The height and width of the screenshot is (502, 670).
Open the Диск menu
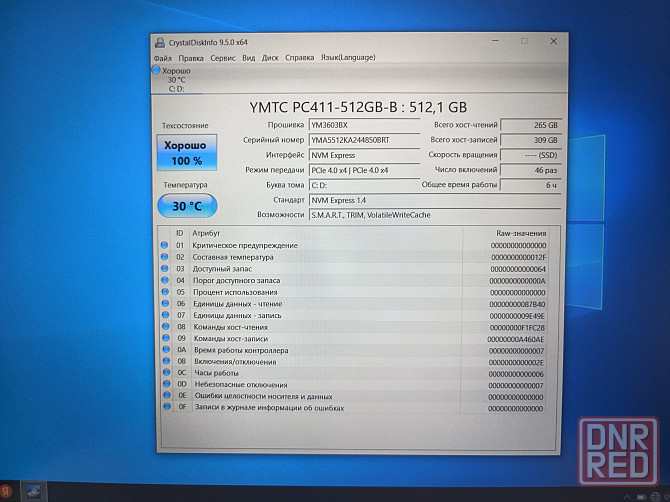tap(270, 58)
